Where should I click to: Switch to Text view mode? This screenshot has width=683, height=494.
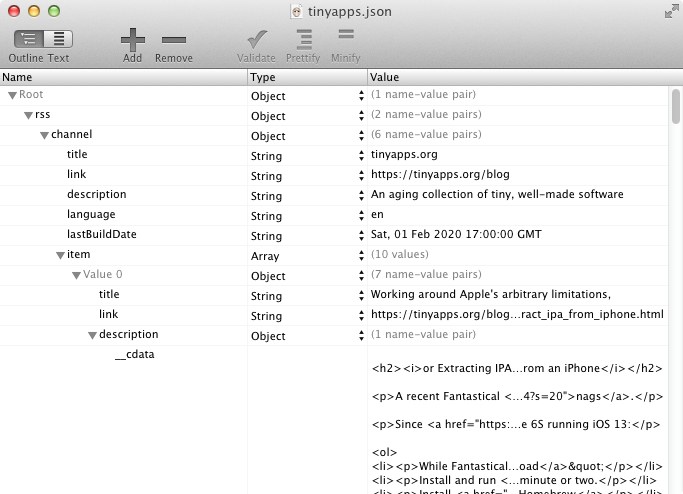[x=58, y=40]
